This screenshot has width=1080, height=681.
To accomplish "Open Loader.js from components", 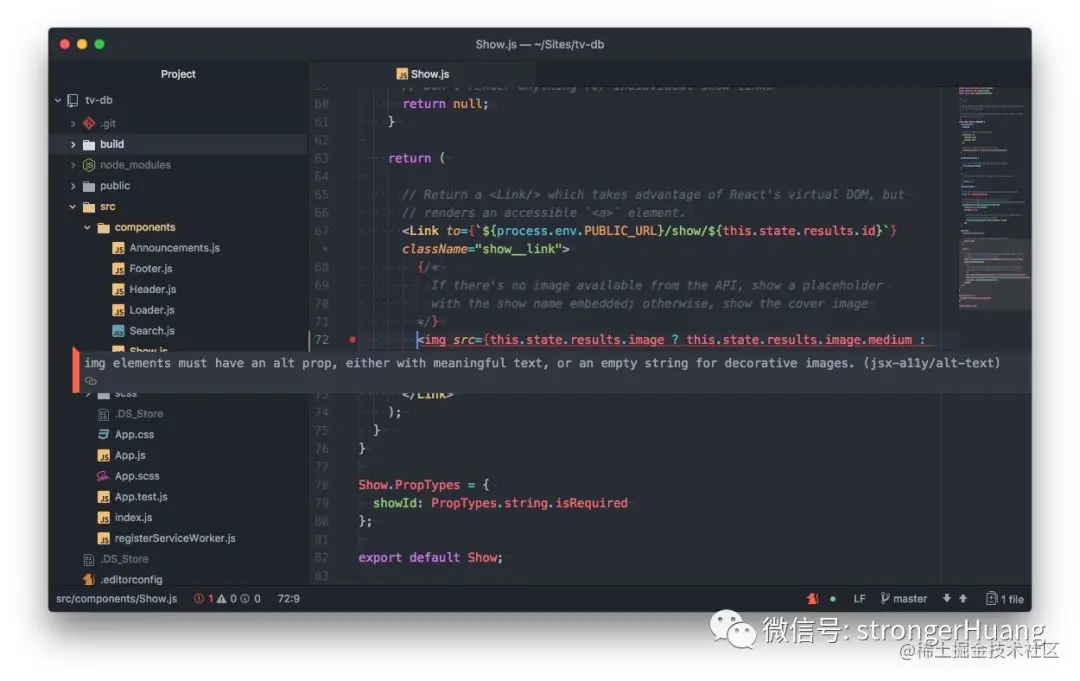I will 152,310.
